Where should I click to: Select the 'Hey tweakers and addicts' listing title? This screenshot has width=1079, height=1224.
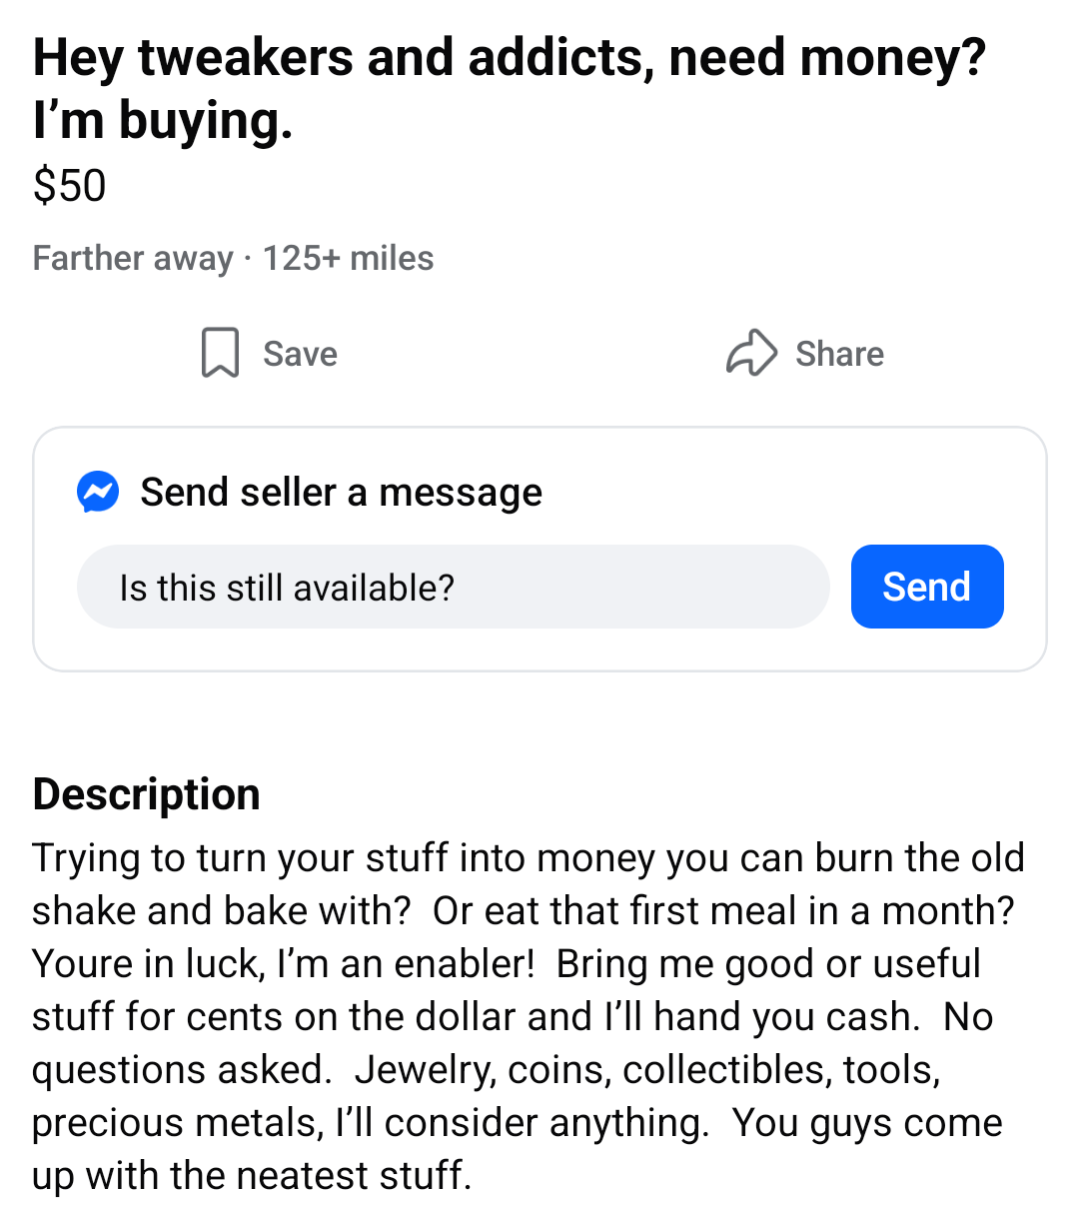click(x=509, y=58)
